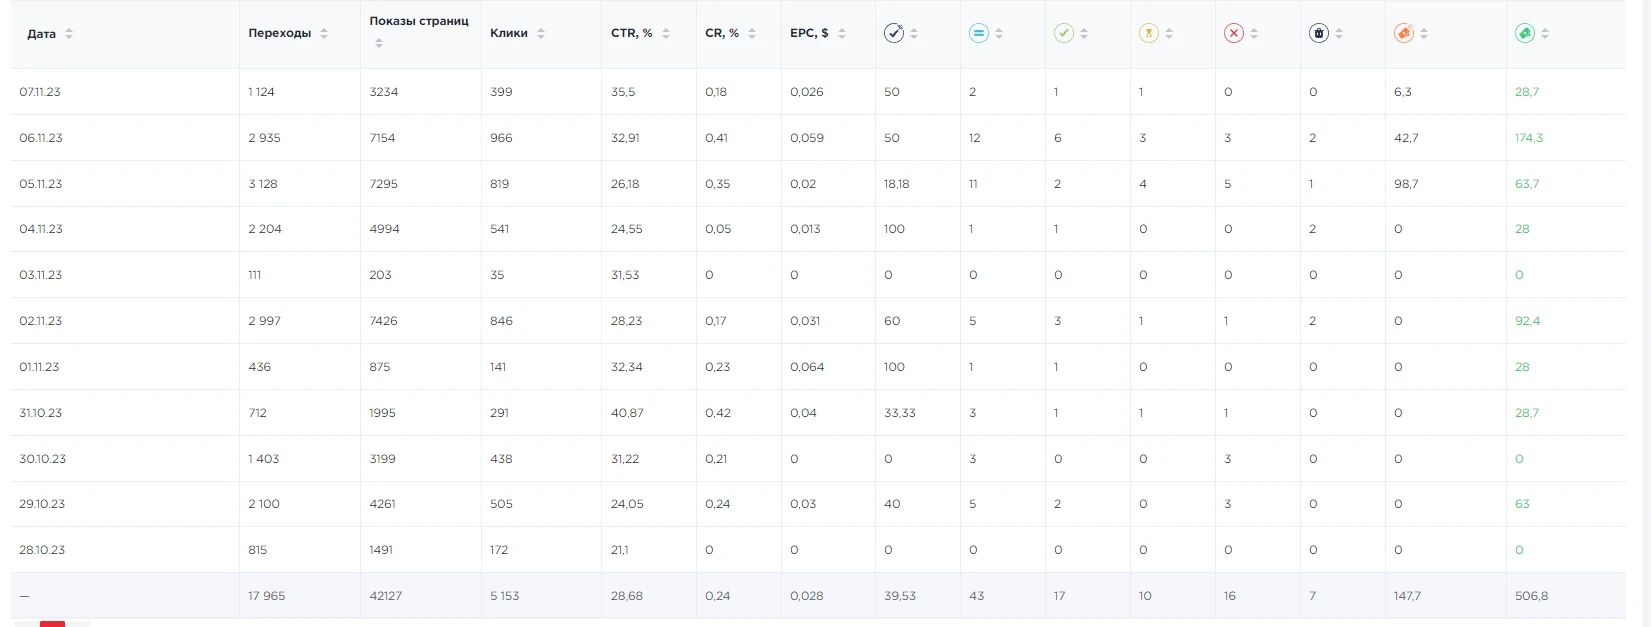Image resolution: width=1651 pixels, height=627 pixels.
Task: Sort by Клики using its sort arrows
Action: click(x=541, y=33)
